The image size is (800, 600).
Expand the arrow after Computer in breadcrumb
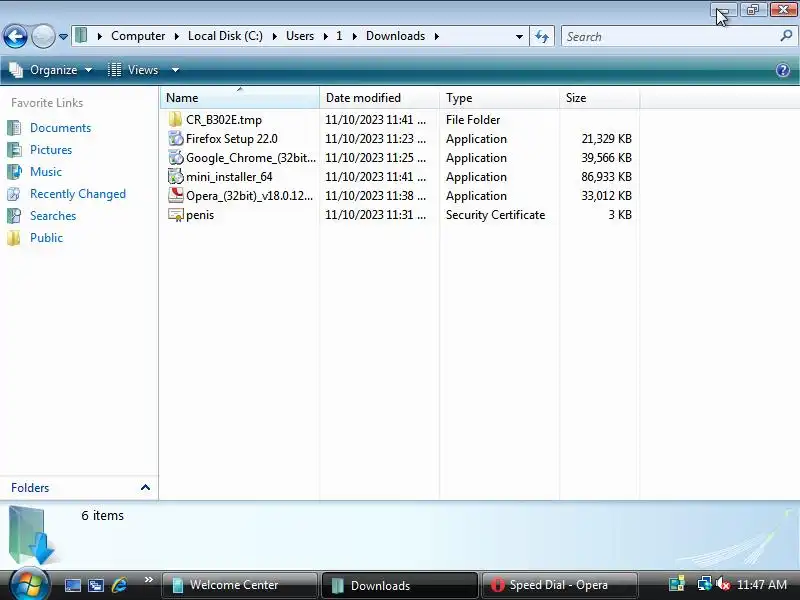(x=177, y=36)
